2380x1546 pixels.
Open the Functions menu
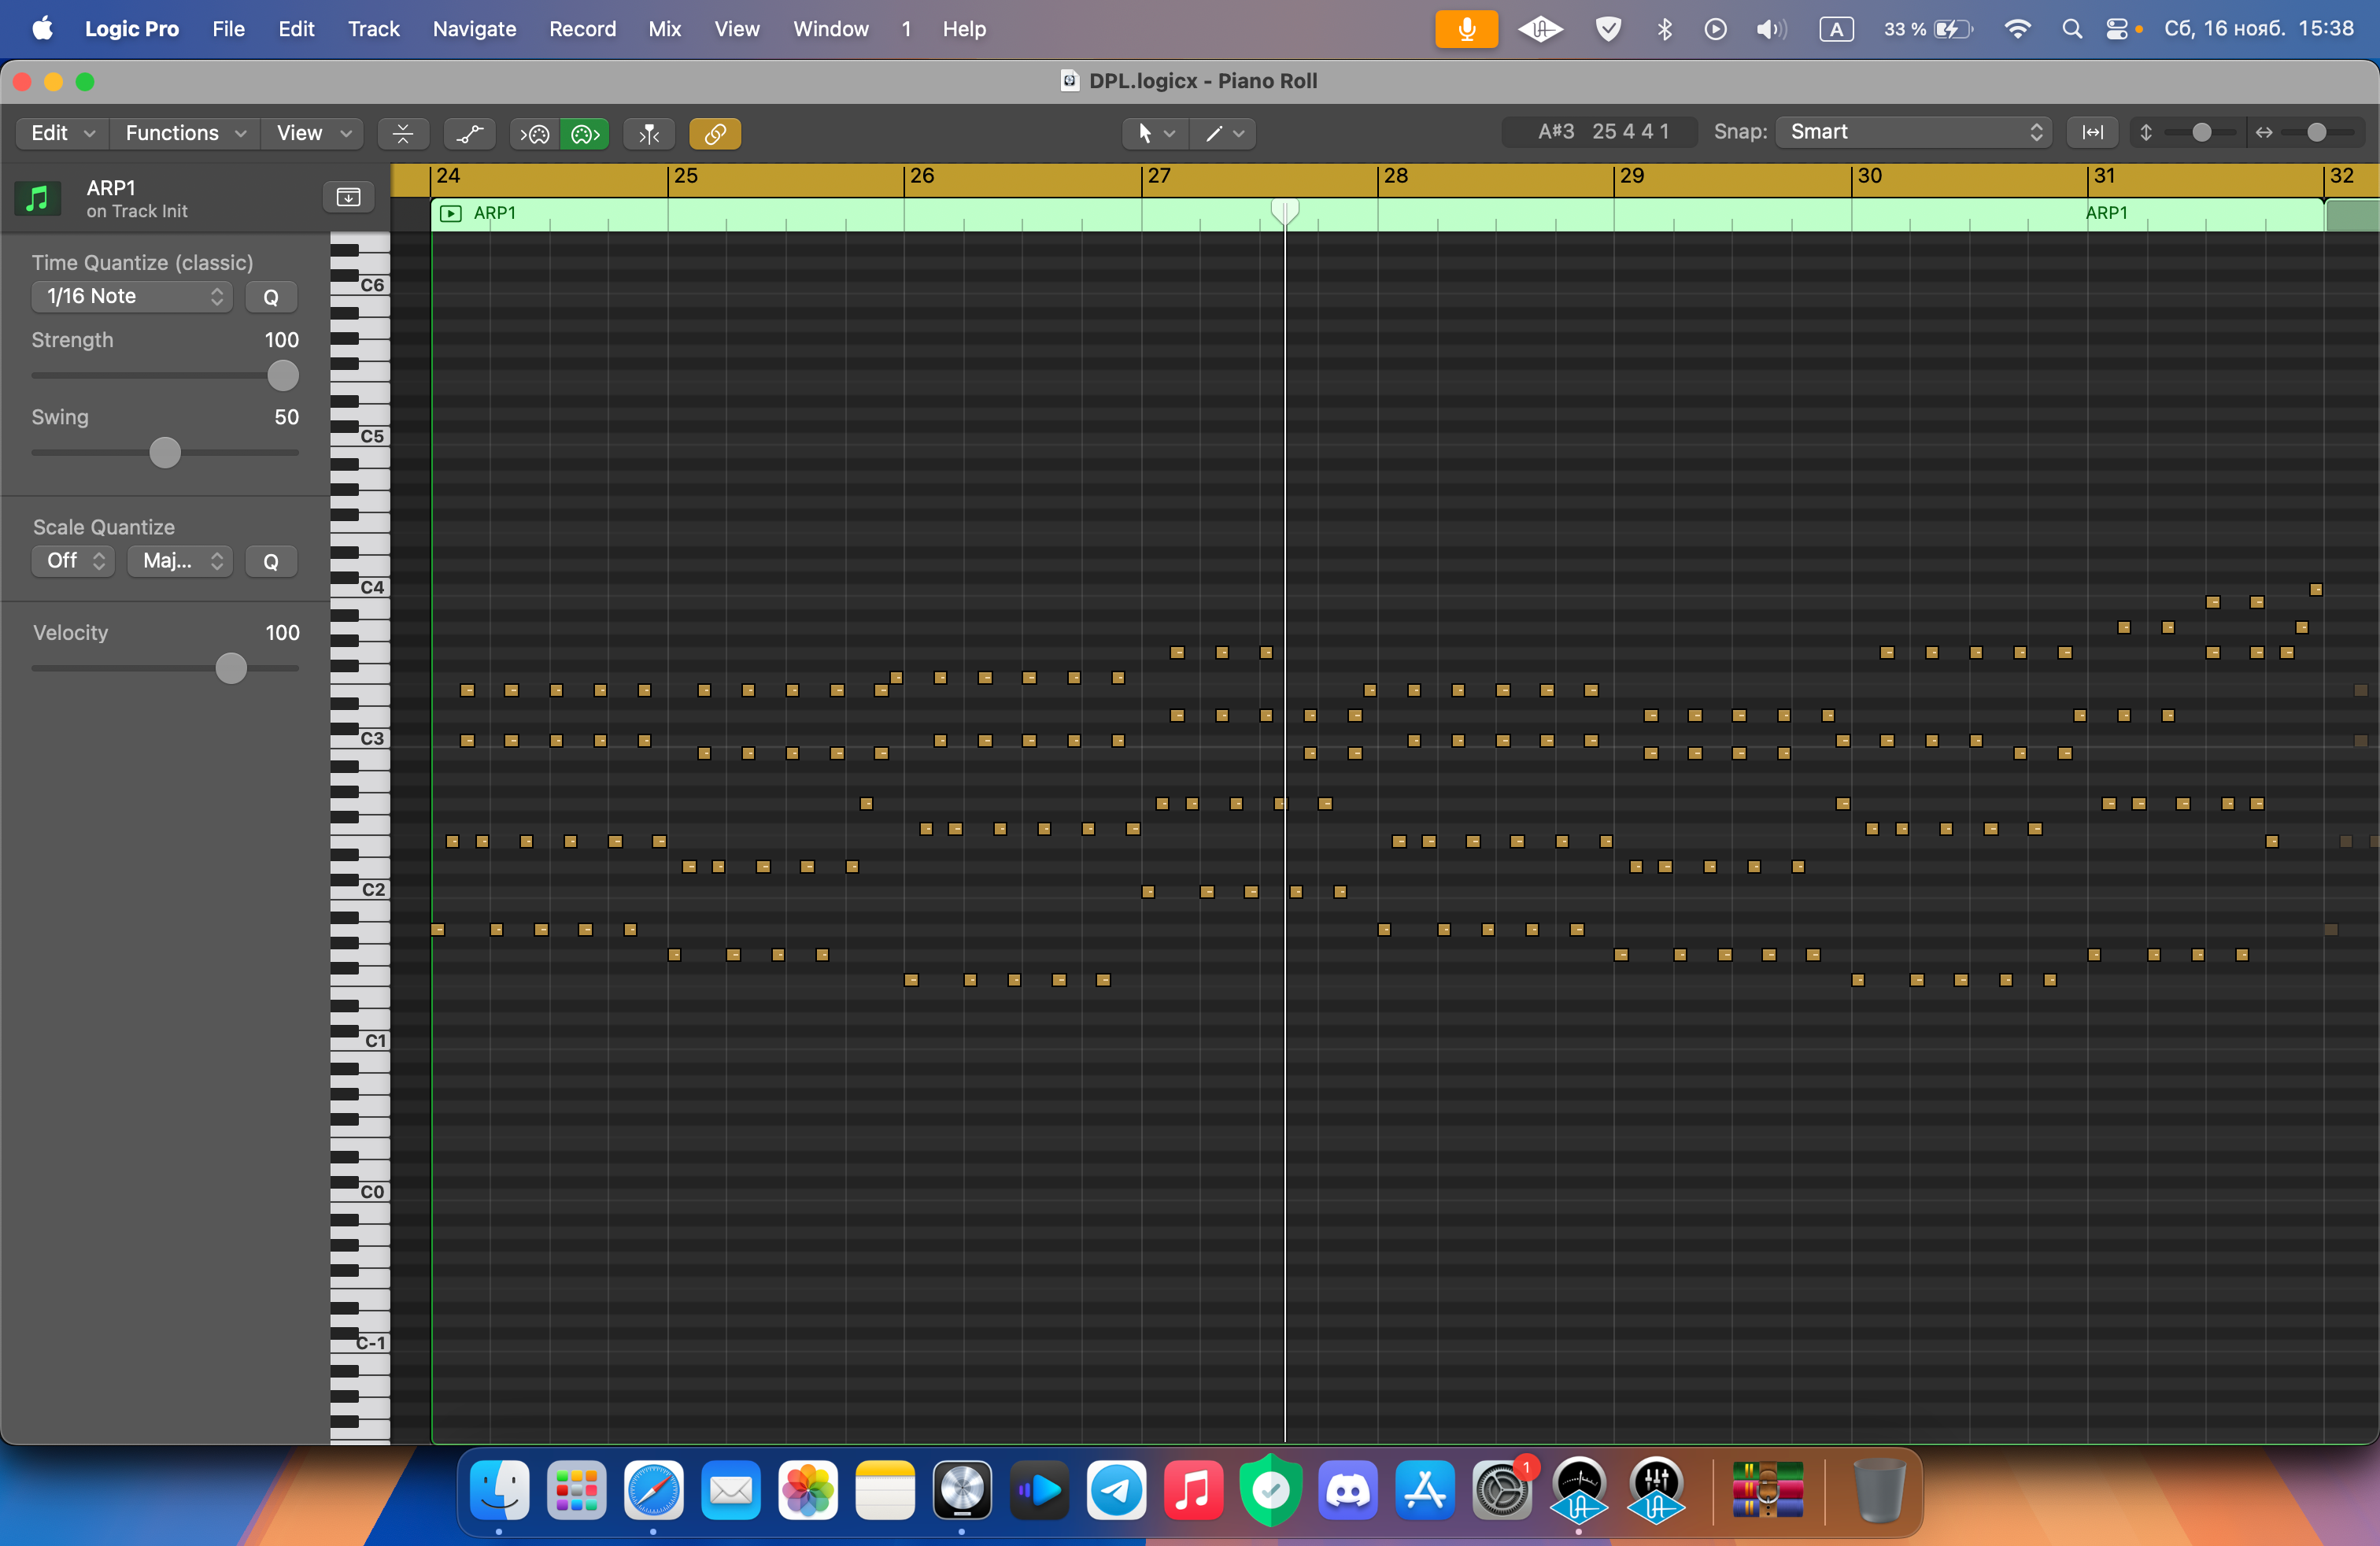tap(184, 133)
